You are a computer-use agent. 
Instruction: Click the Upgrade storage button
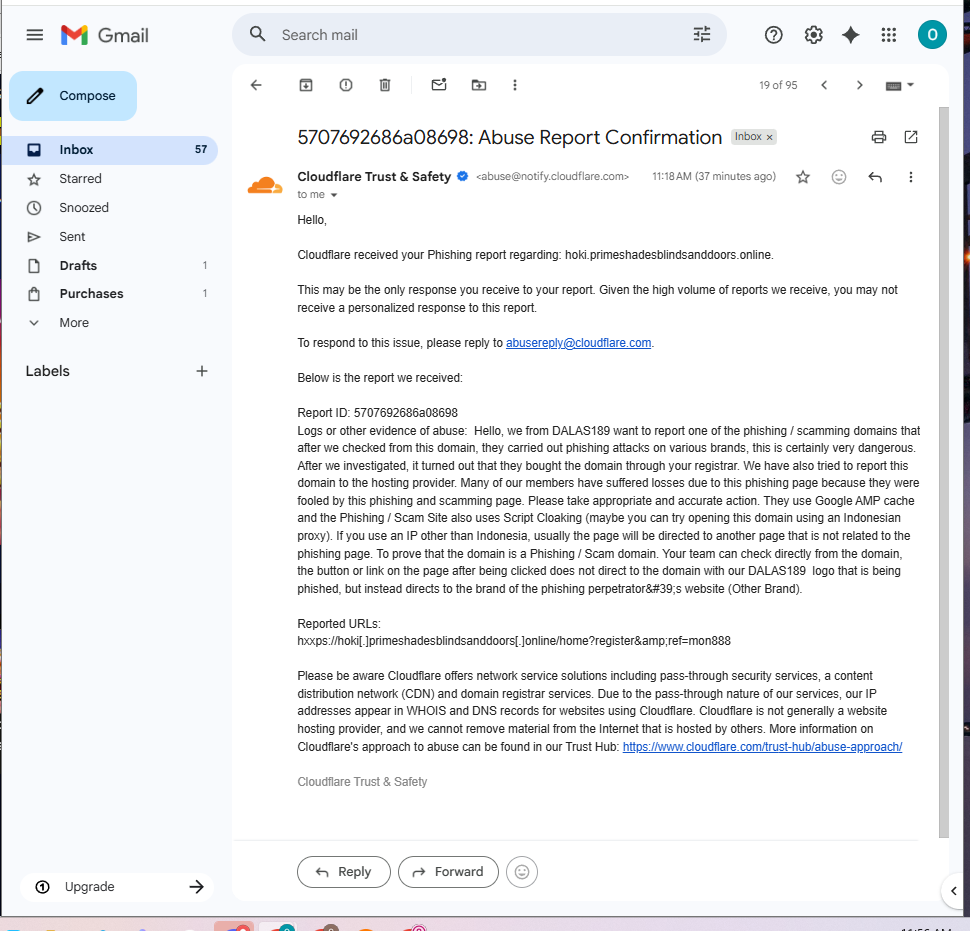coord(118,887)
